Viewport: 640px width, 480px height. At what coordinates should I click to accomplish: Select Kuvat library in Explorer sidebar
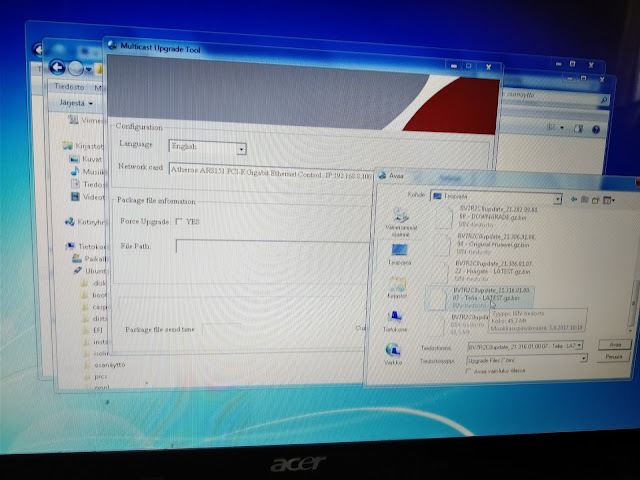tap(86, 159)
